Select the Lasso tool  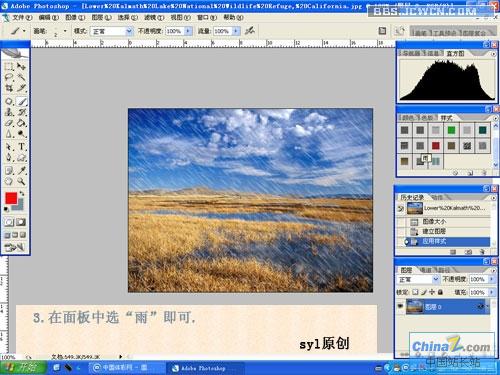click(x=9, y=77)
